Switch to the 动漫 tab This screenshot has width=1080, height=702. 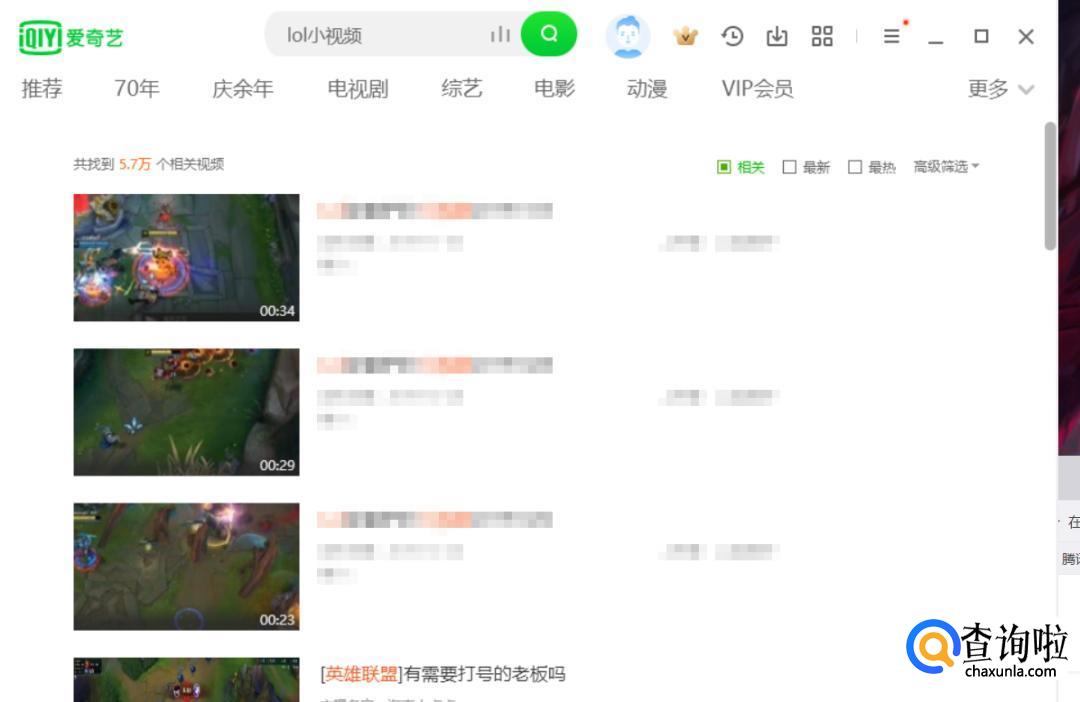click(x=647, y=89)
